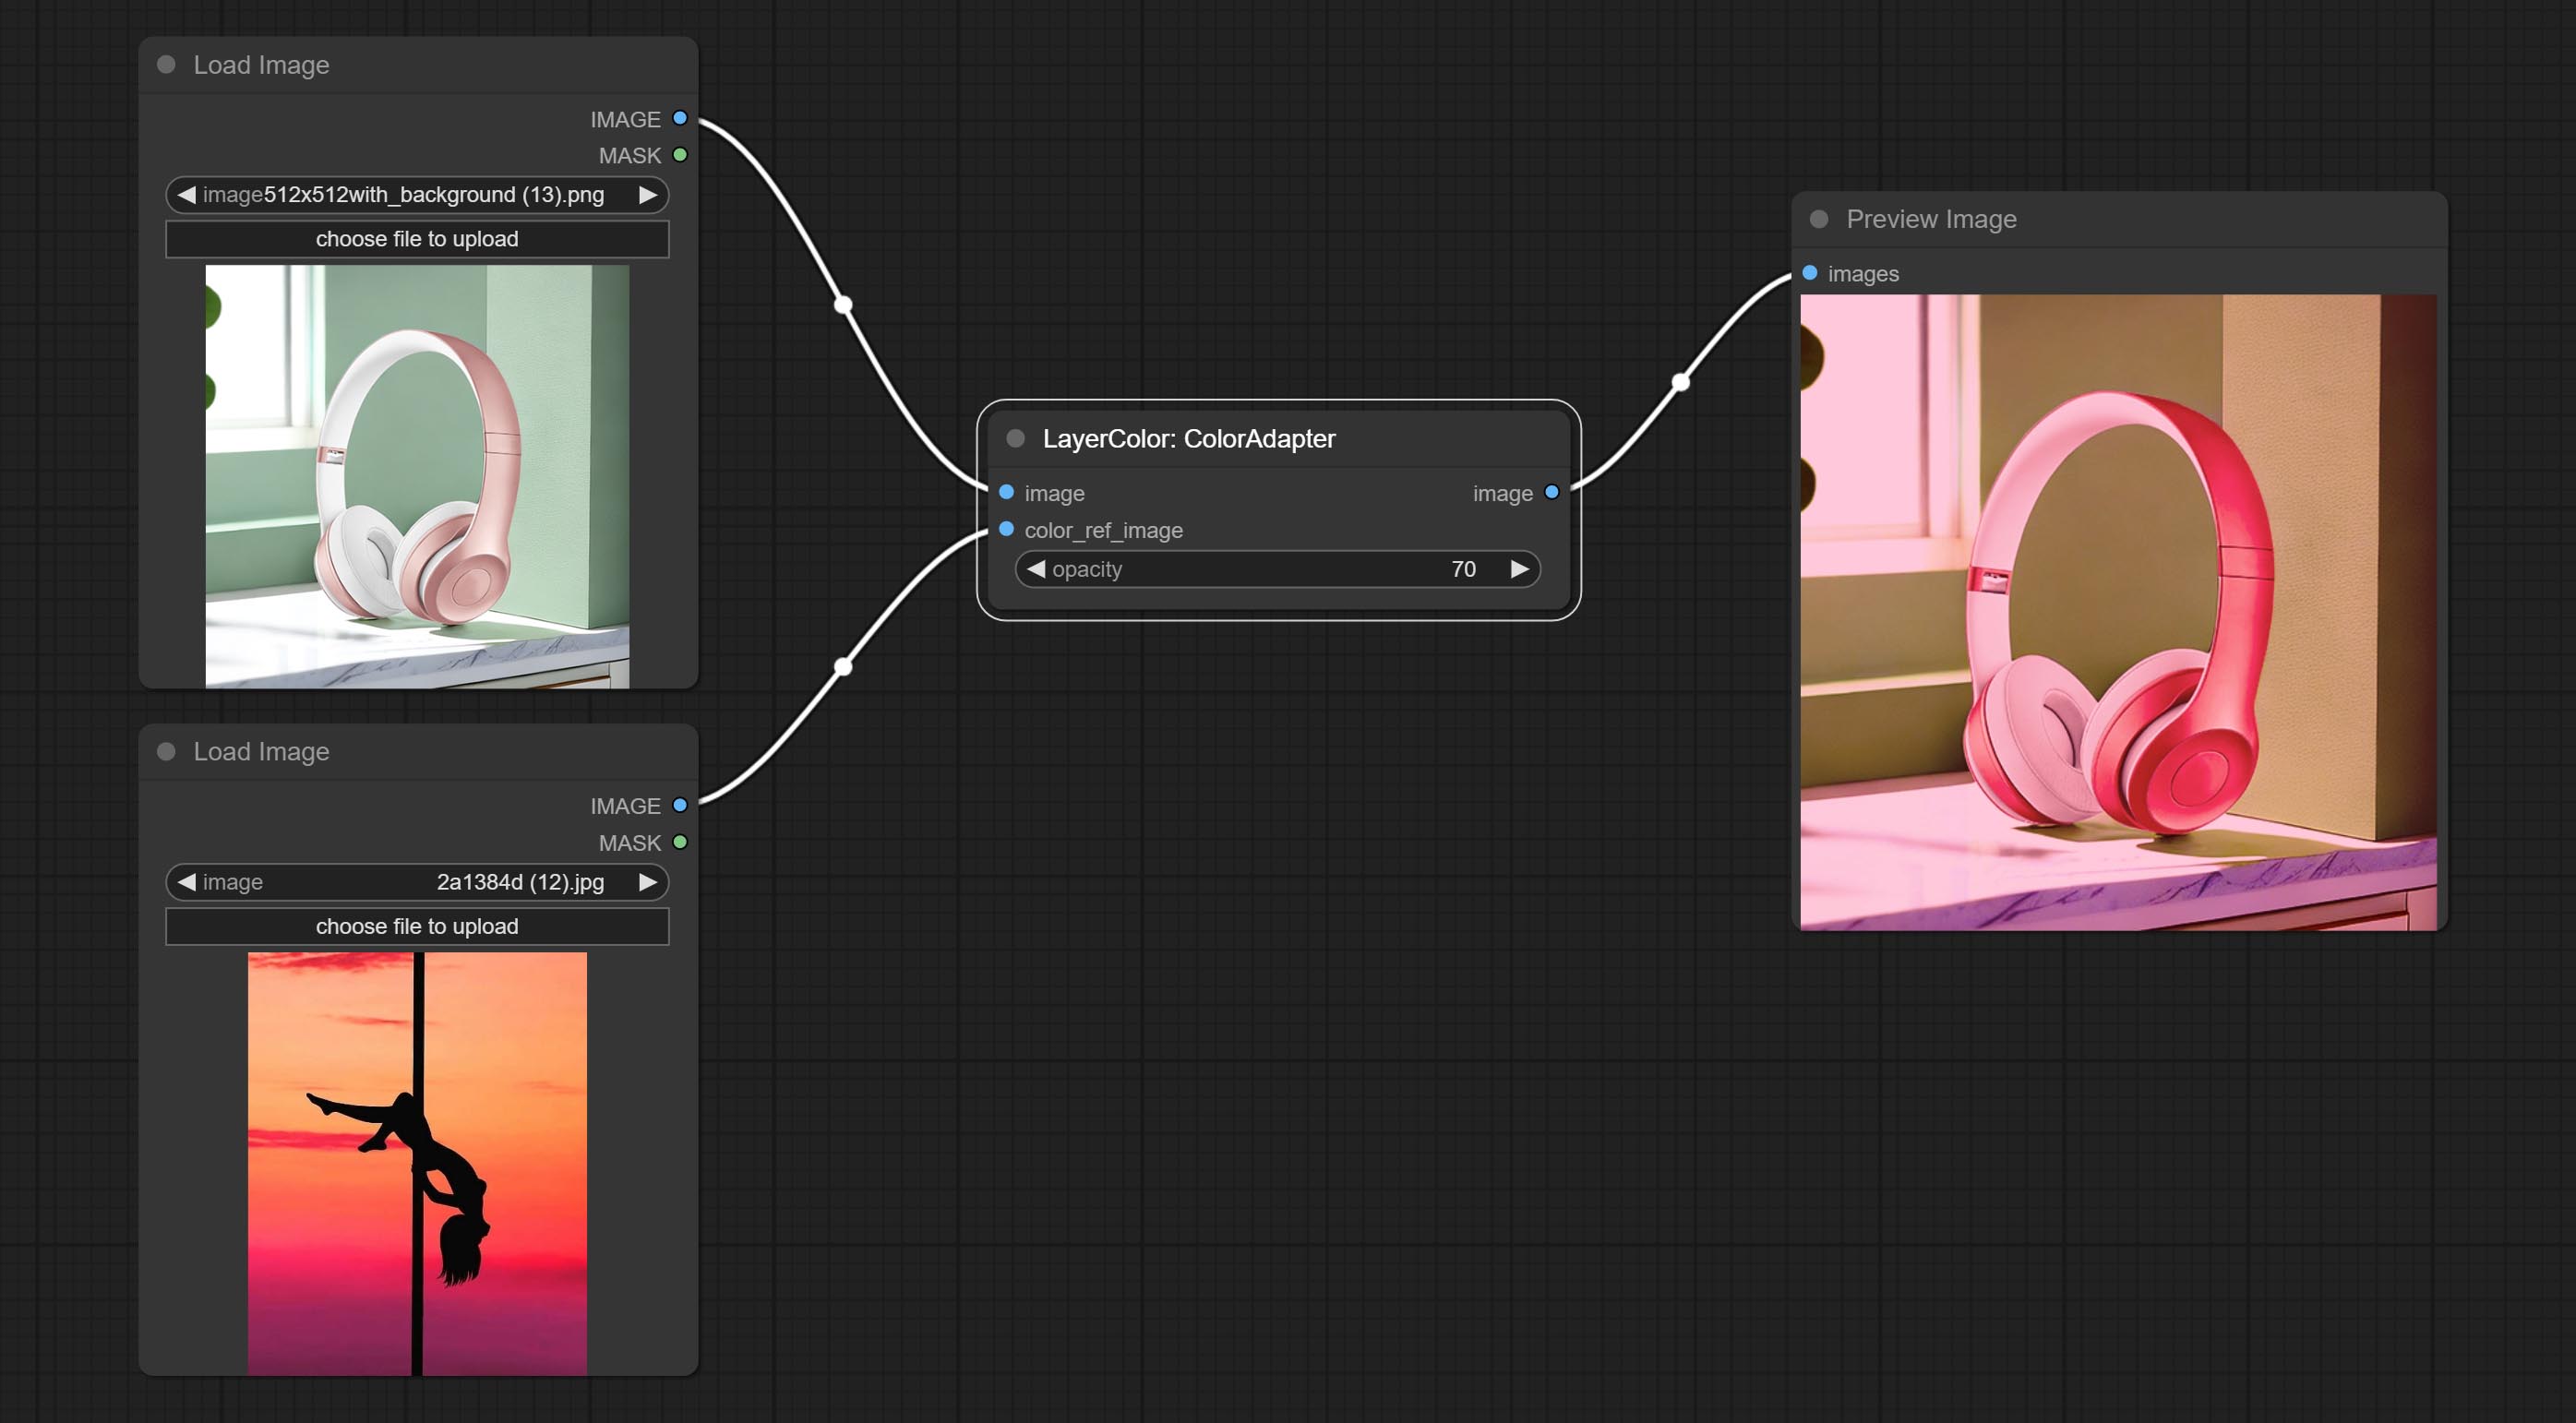
Task: Click ColorAdapter image output socket
Action: tap(1552, 492)
